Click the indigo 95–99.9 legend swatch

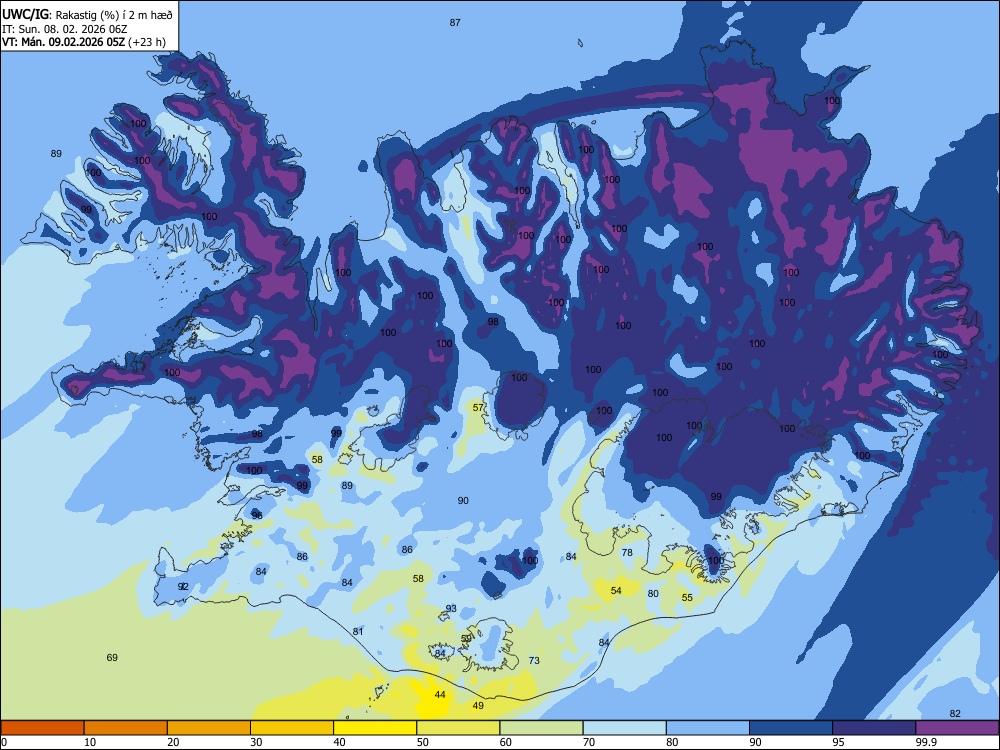click(x=874, y=728)
